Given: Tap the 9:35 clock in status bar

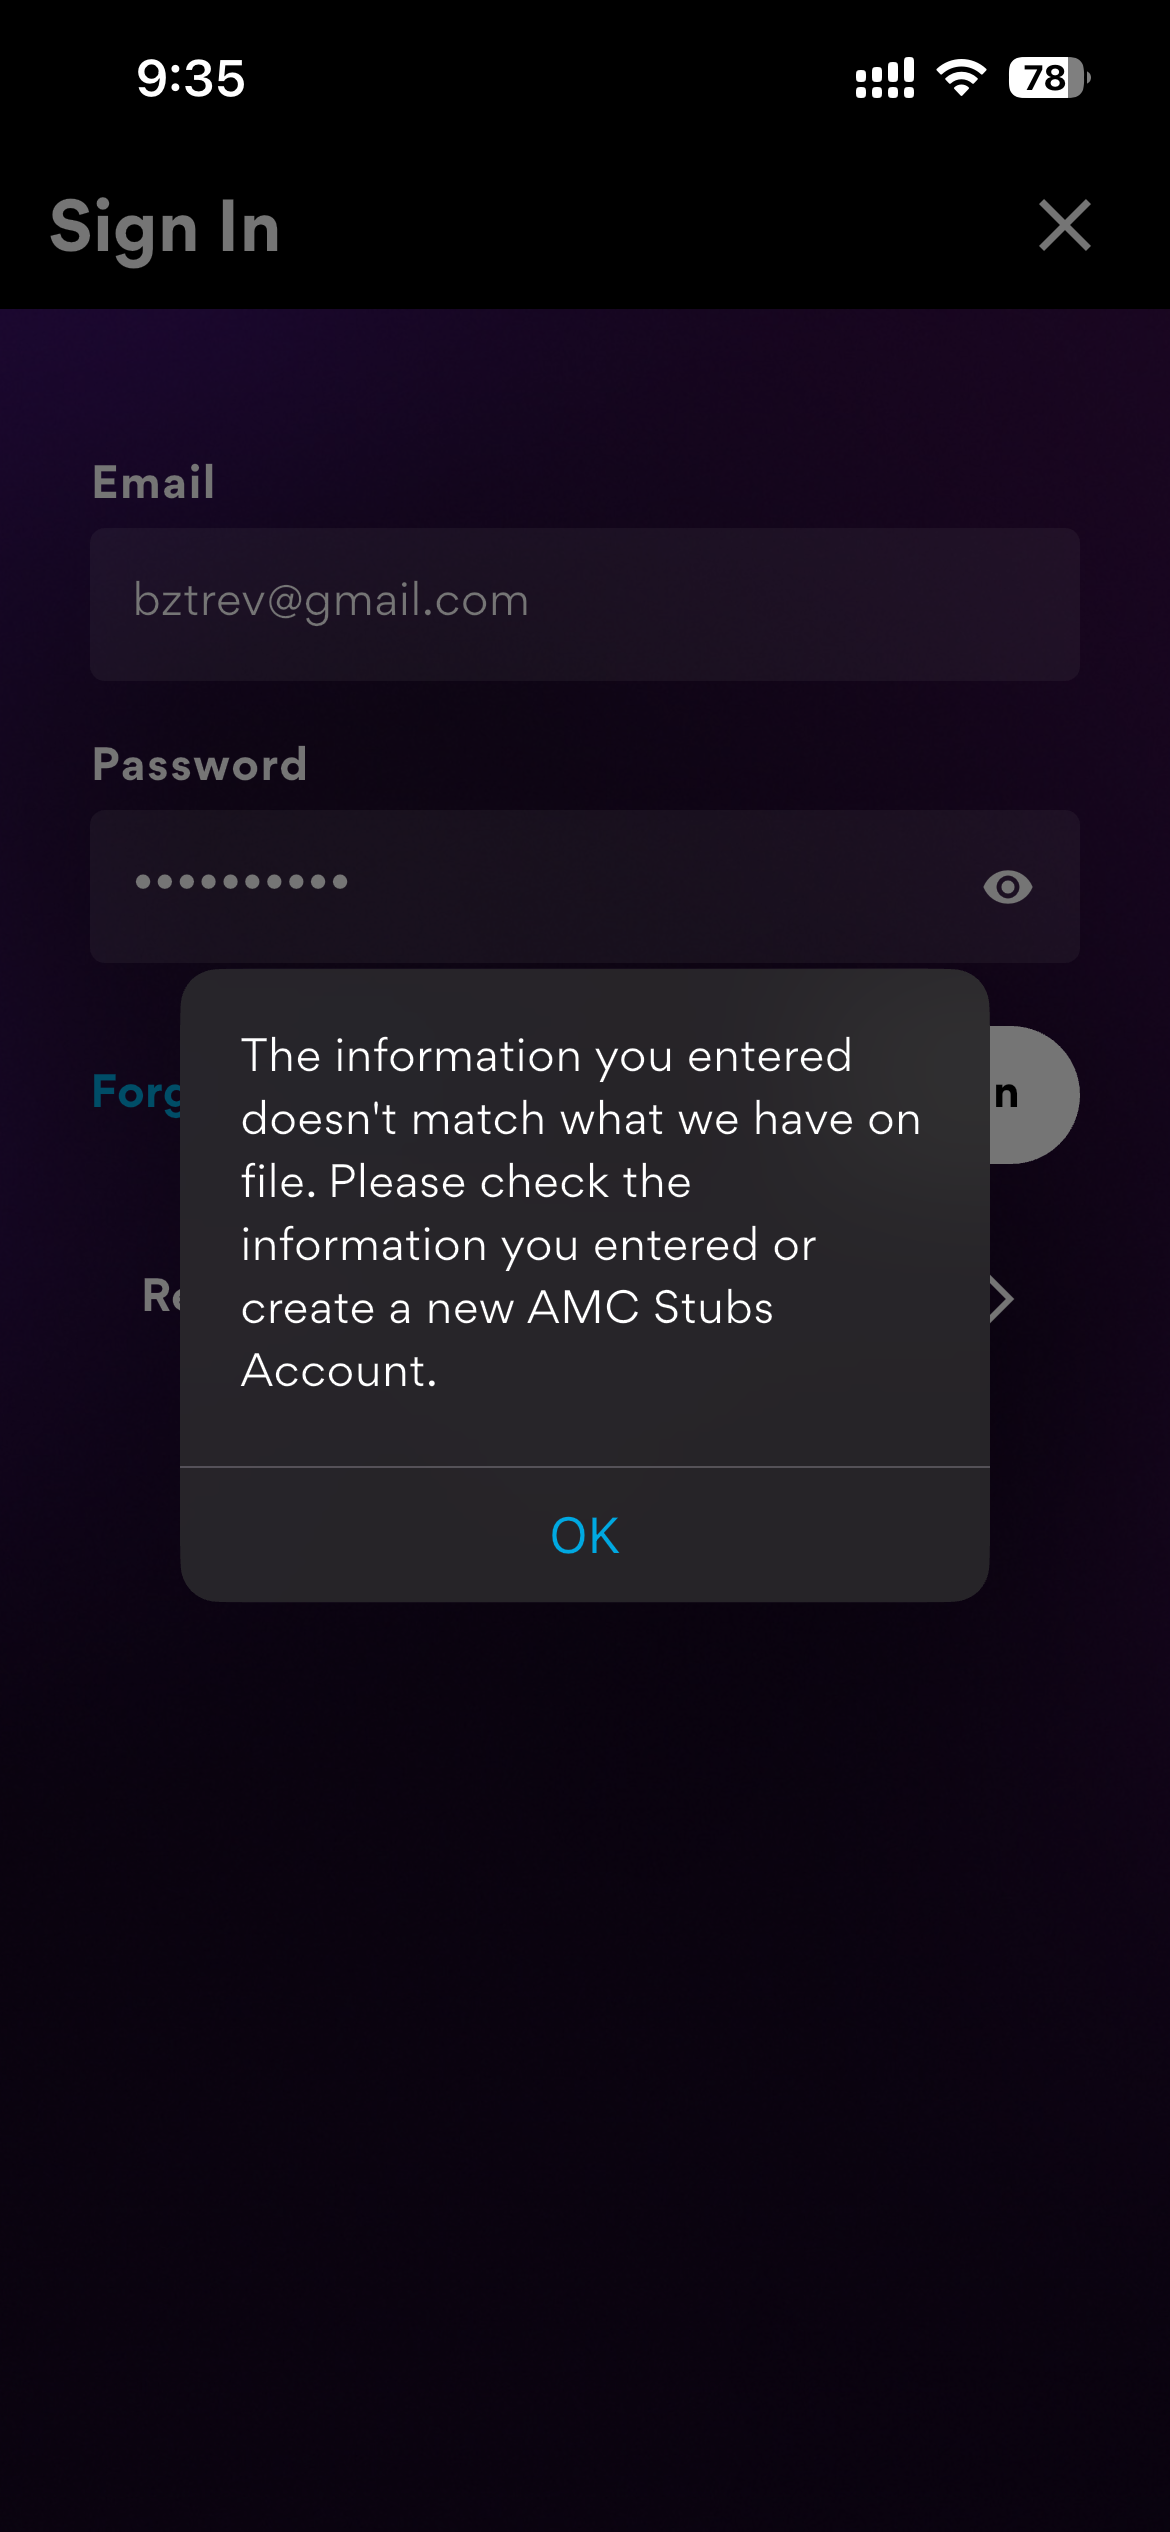Looking at the screenshot, I should tap(191, 78).
